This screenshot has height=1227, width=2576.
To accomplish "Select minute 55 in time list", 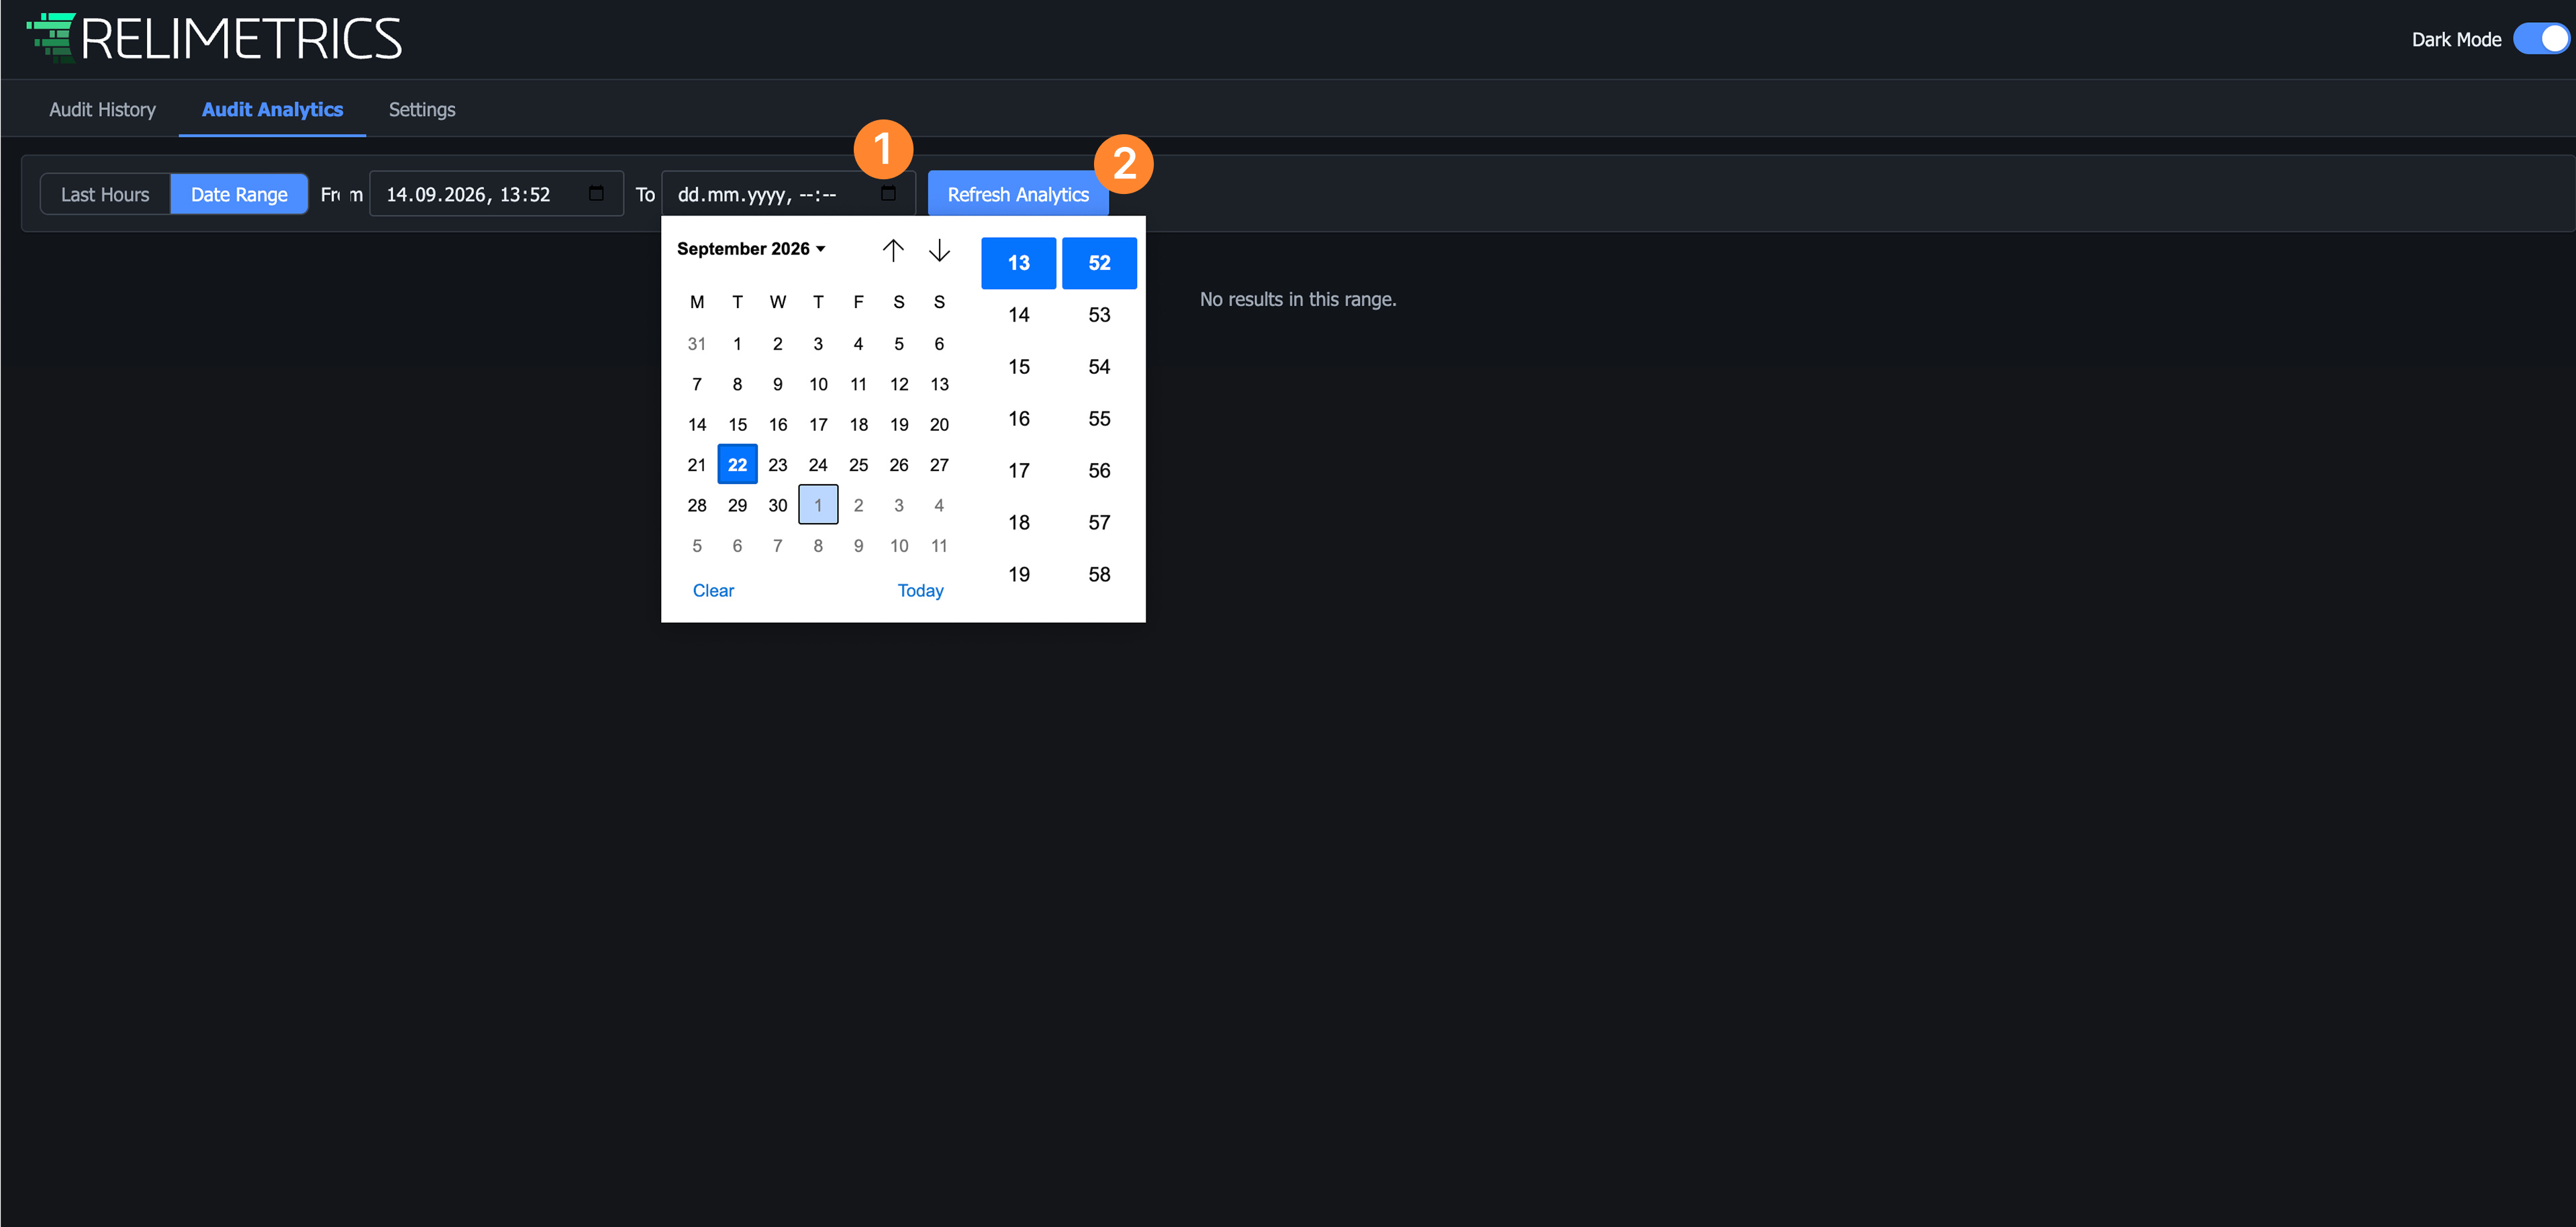I will pyautogui.click(x=1099, y=418).
